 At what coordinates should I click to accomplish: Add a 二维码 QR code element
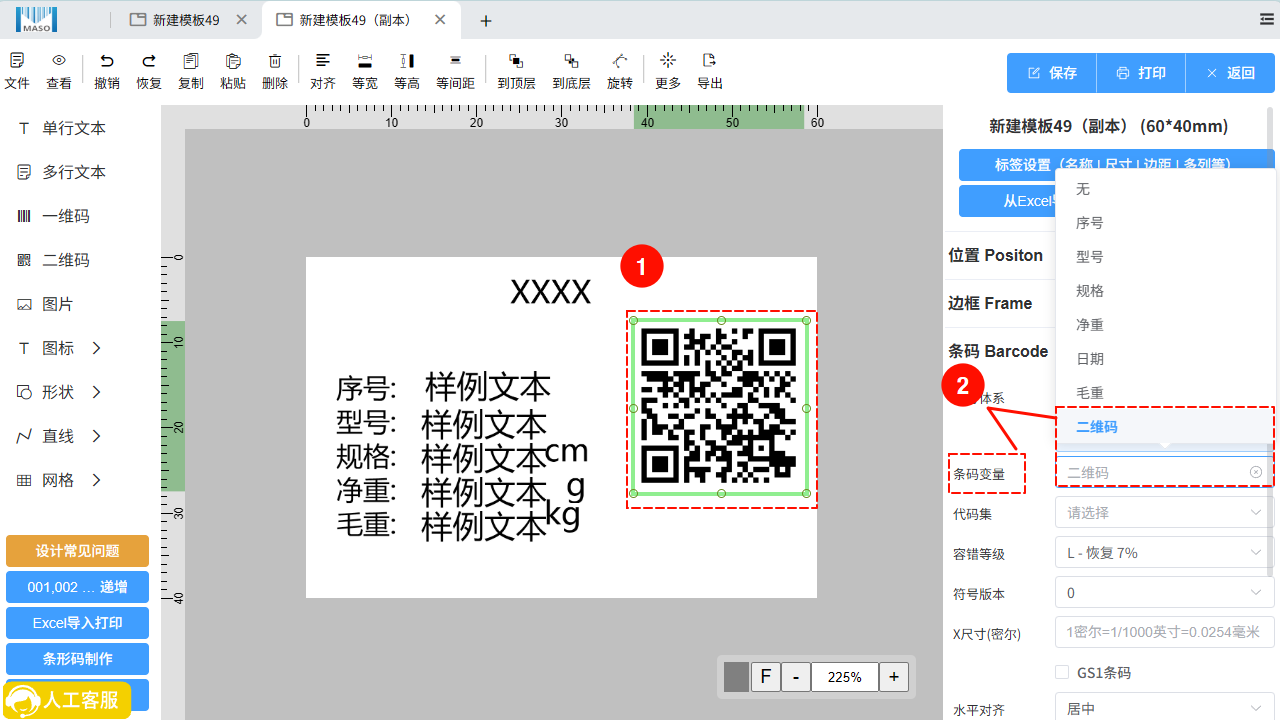[54, 260]
